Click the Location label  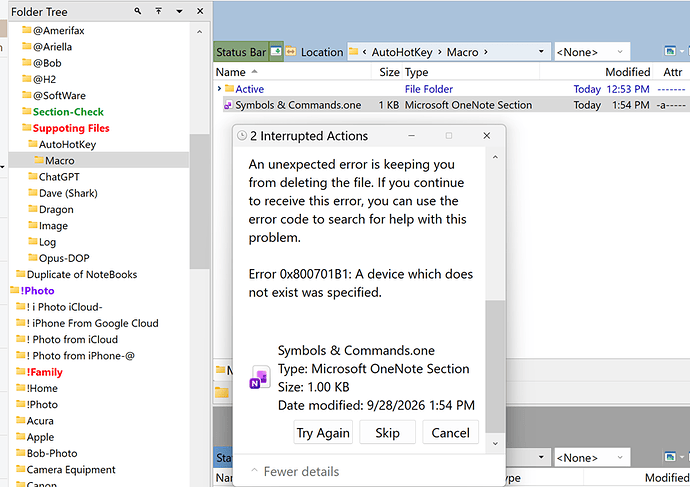click(322, 52)
